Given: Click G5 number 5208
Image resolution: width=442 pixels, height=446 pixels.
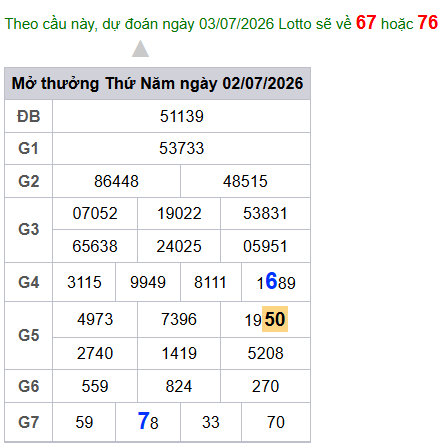Looking at the screenshot, I should pyautogui.click(x=265, y=353).
